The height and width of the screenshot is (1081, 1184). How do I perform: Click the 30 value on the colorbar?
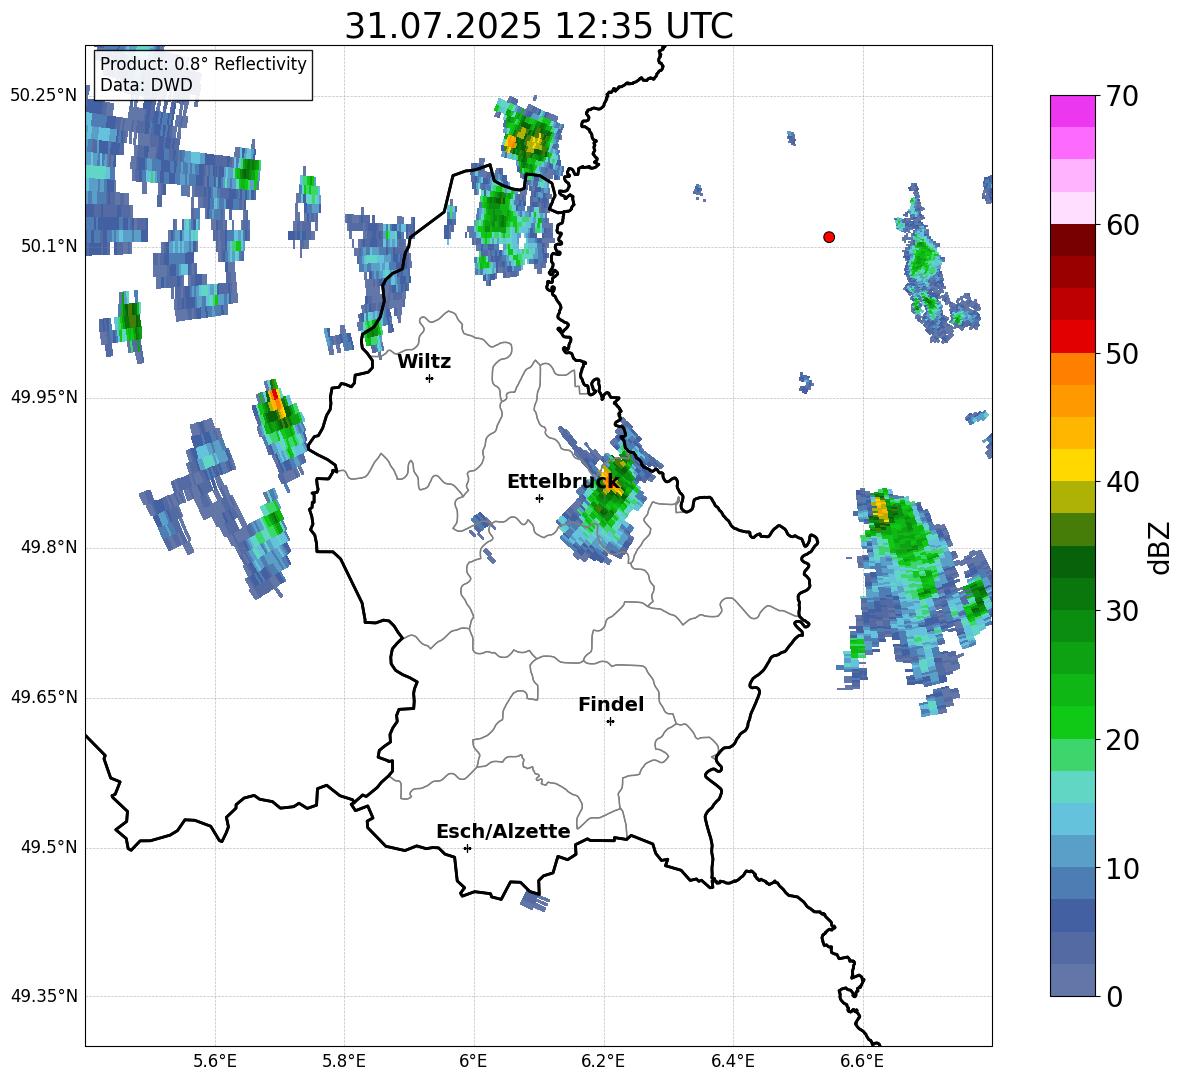click(x=1122, y=611)
